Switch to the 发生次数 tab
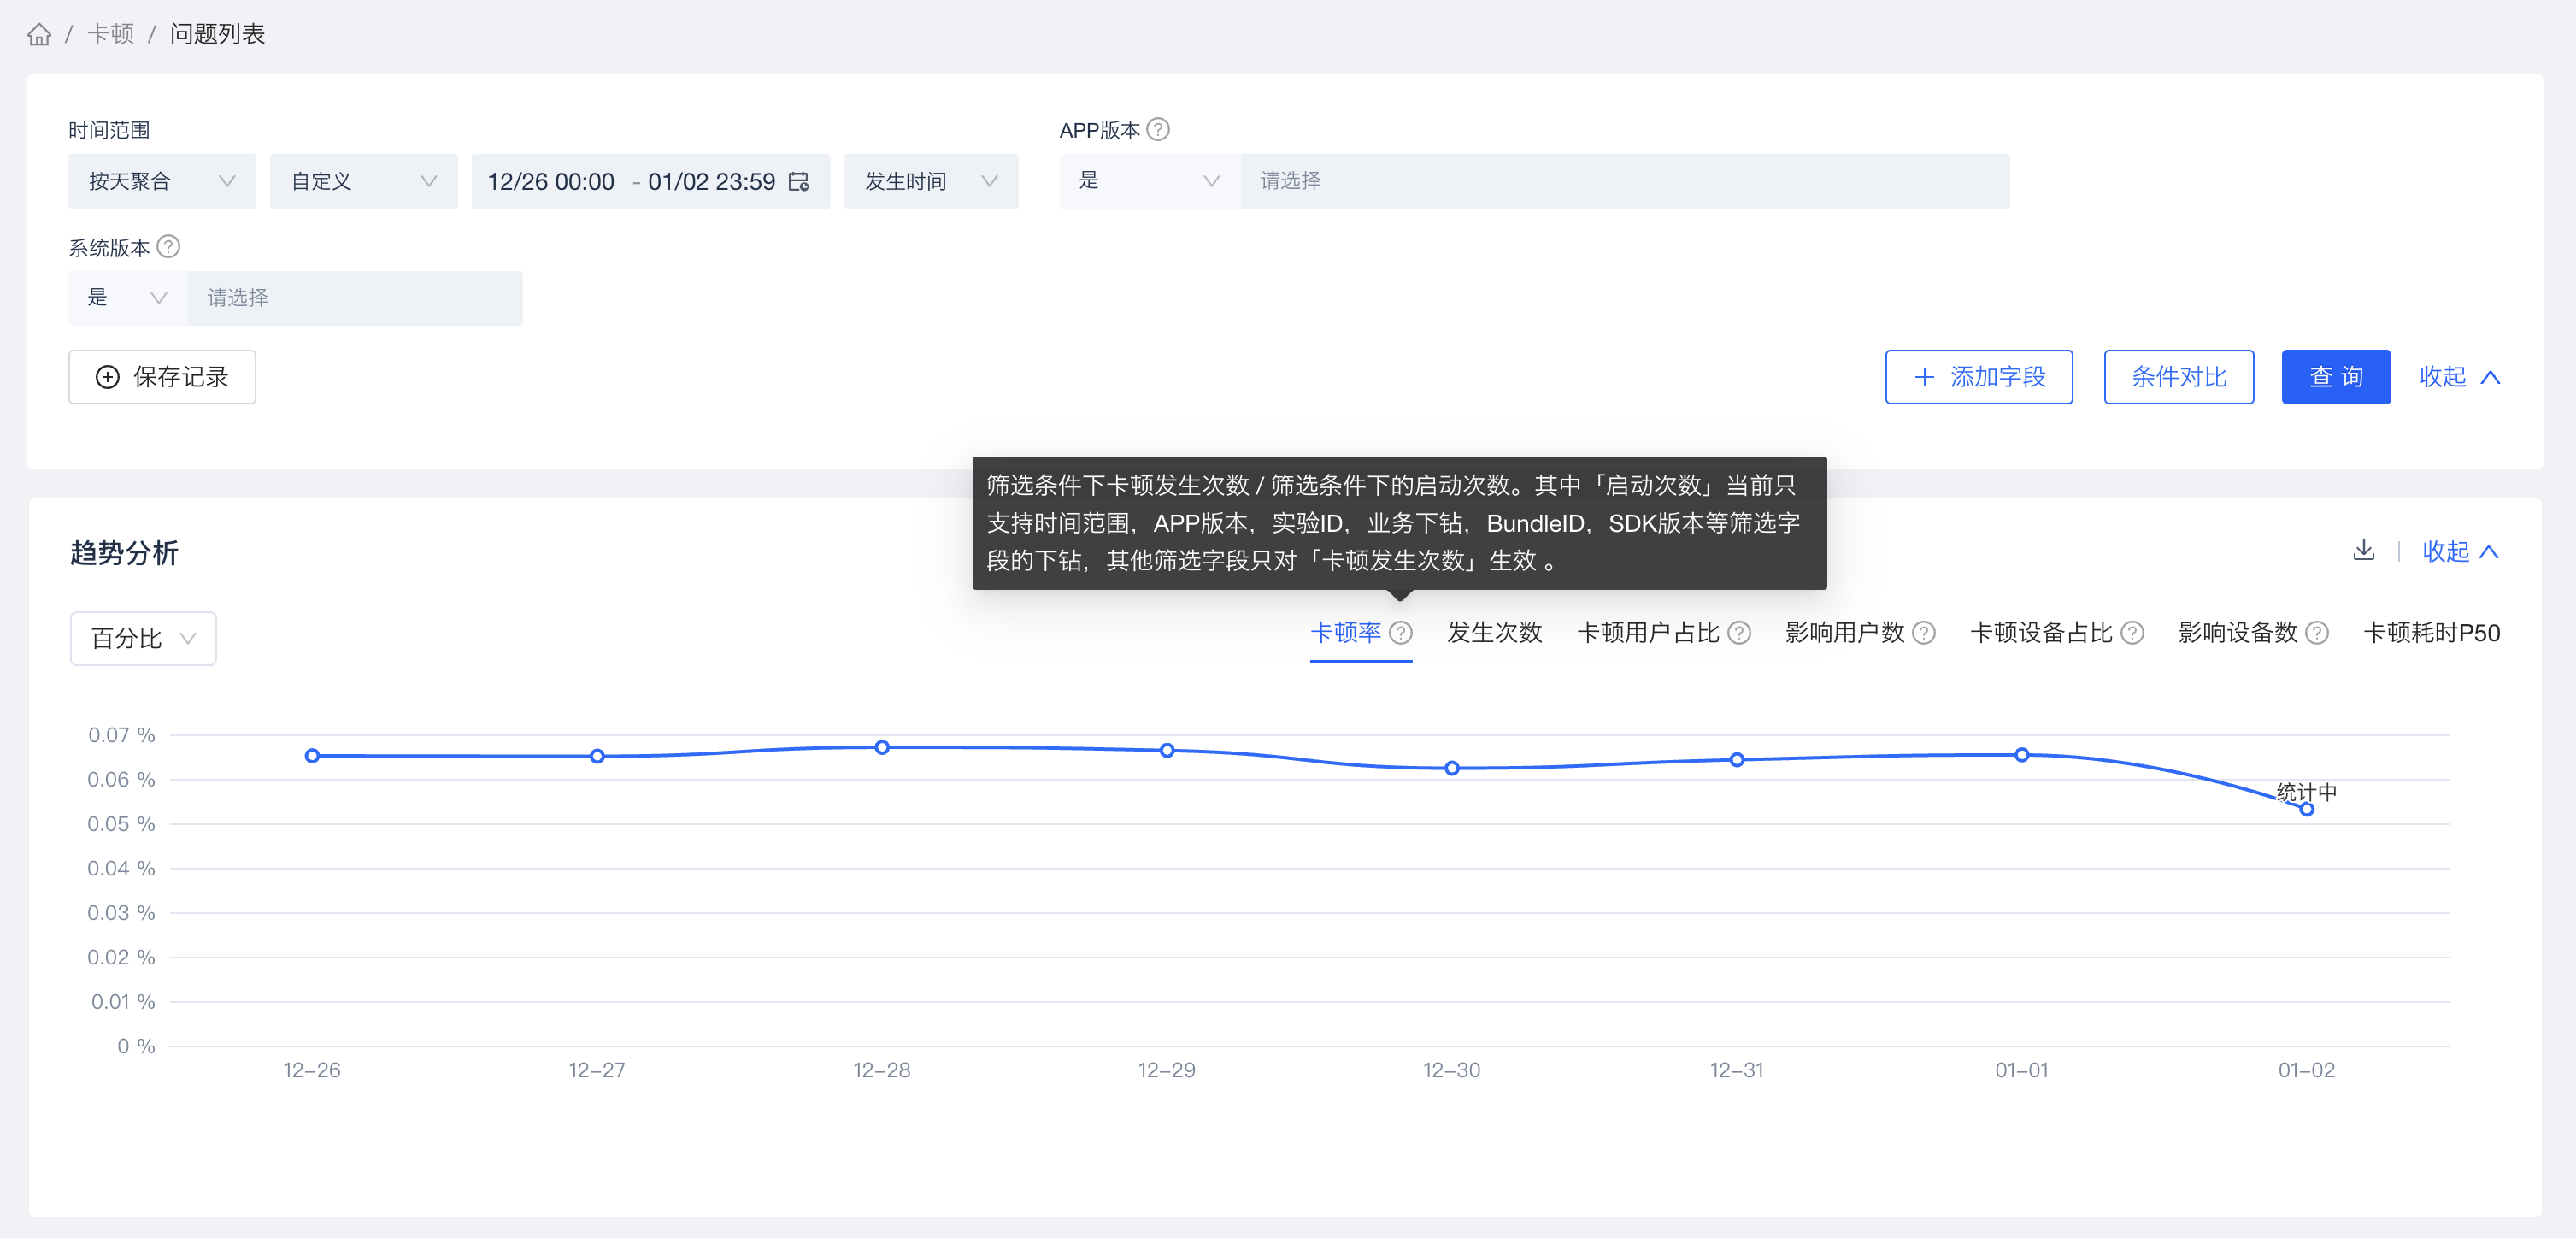This screenshot has width=2576, height=1238. pos(1494,633)
